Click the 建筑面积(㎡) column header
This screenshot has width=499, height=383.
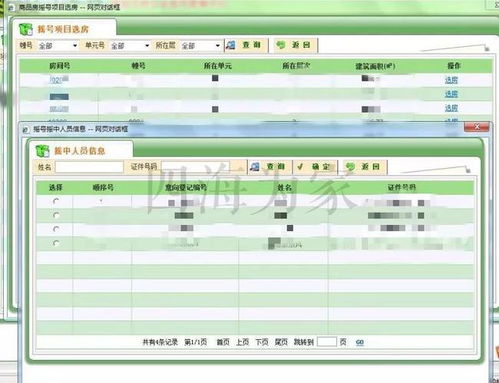point(375,66)
